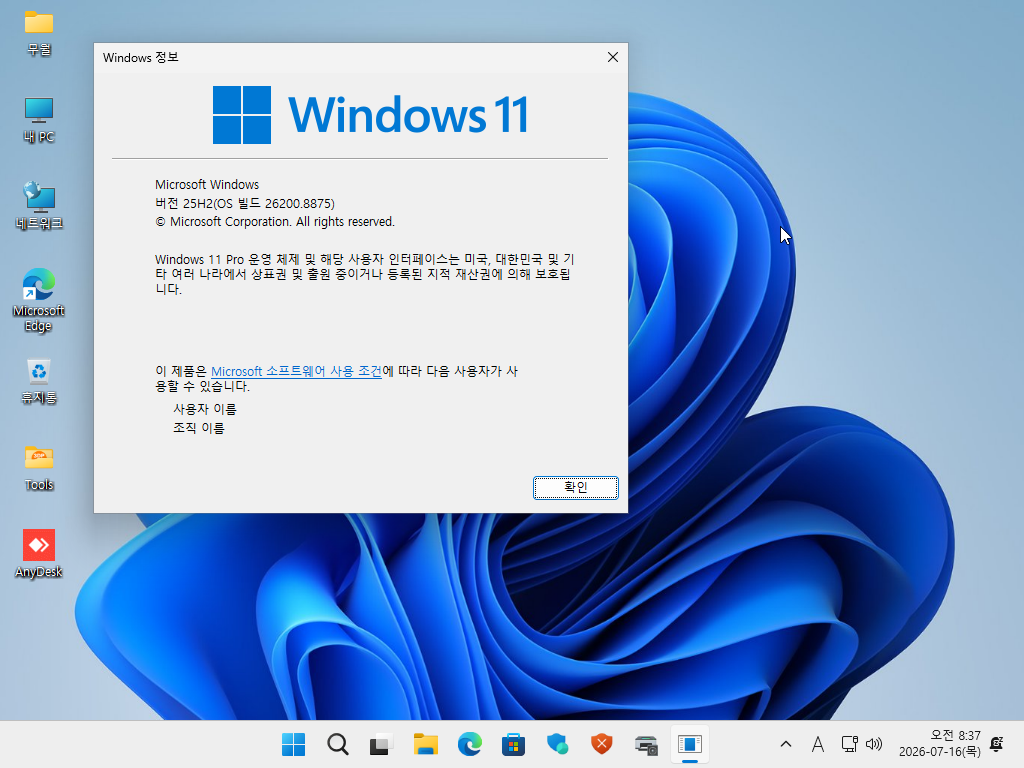
Task: Open Microsoft Store from taskbar
Action: [x=513, y=744]
